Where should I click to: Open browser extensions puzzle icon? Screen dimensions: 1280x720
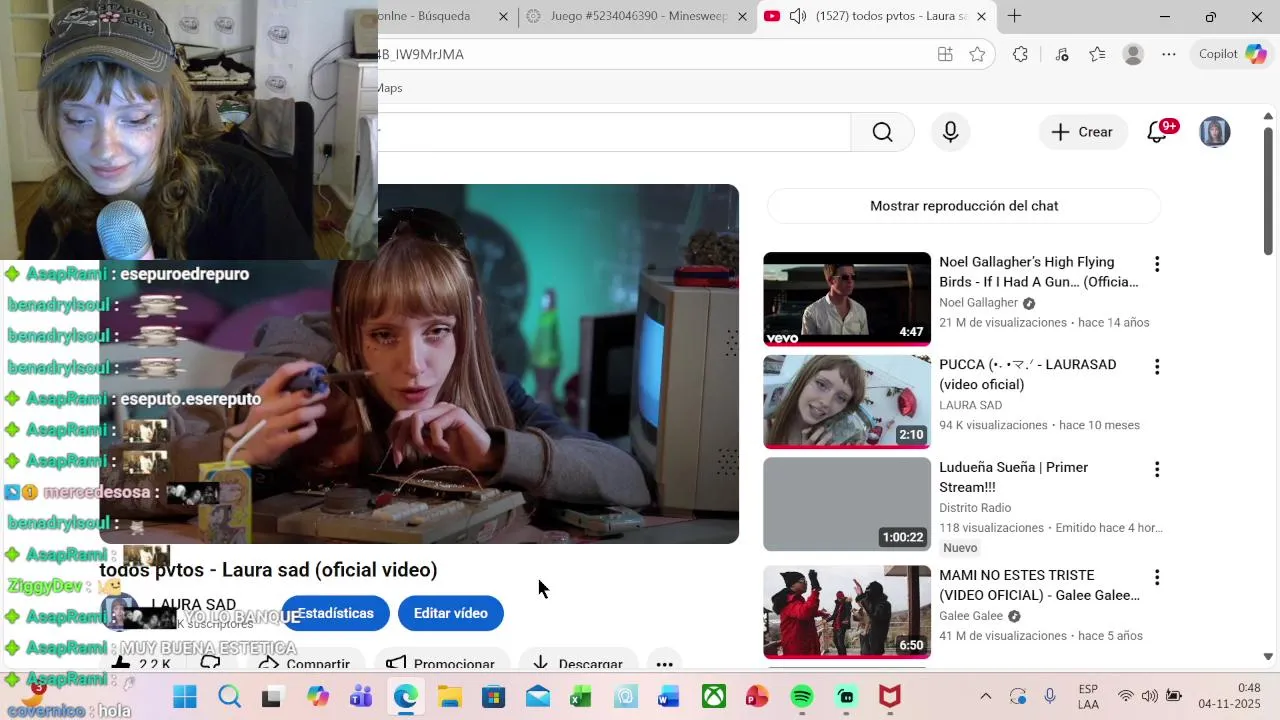pos(1020,54)
